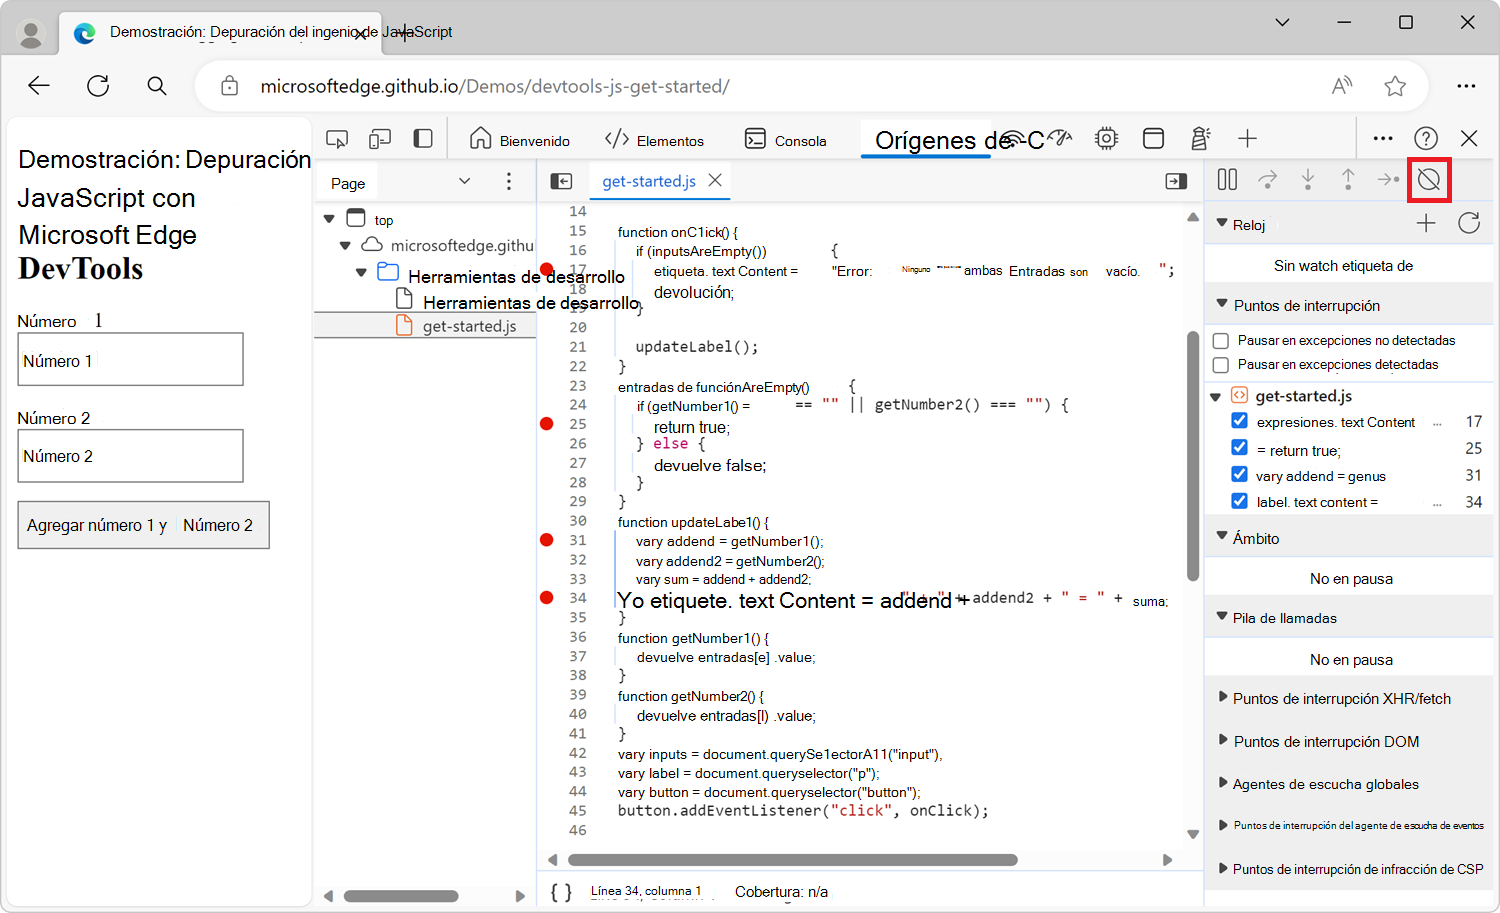The image size is (1500, 913).
Task: Refresh watch expressions in Reloj section
Action: pyautogui.click(x=1468, y=223)
